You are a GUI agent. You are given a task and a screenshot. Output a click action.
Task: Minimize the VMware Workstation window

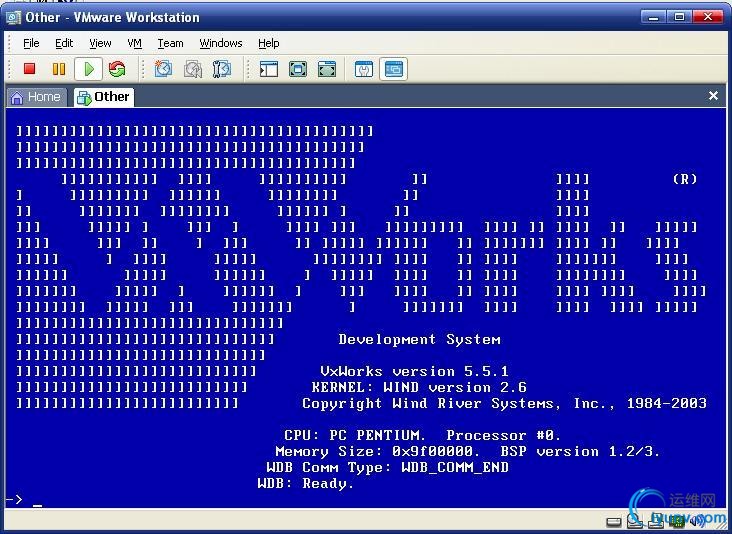pos(654,17)
